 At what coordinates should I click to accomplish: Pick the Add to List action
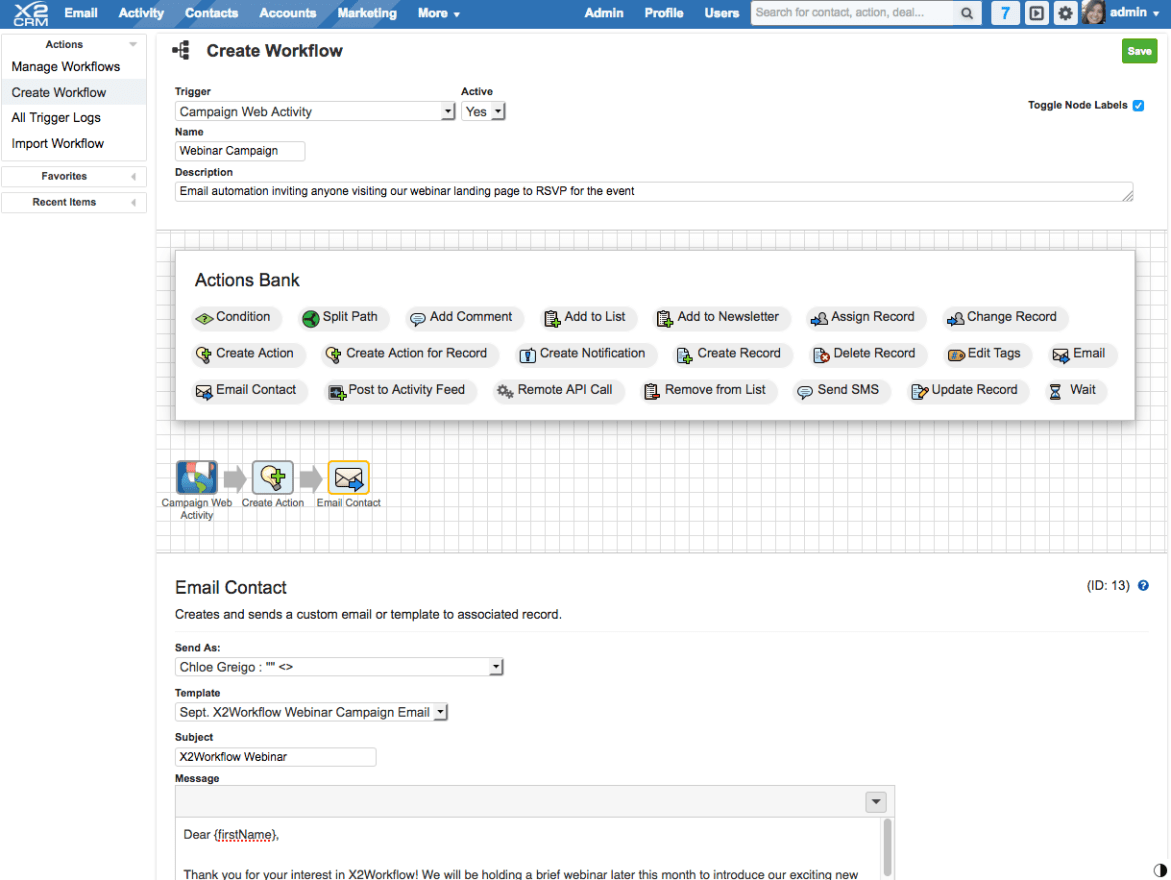click(586, 317)
